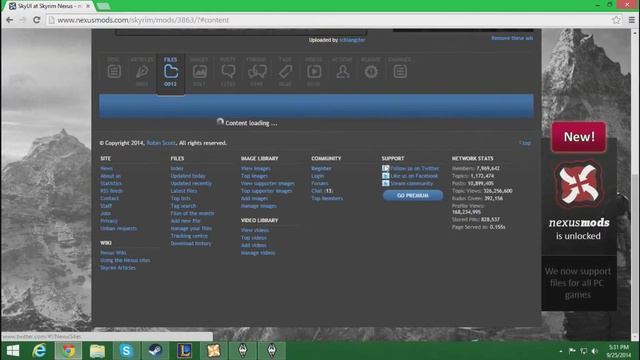The height and width of the screenshot is (360, 640).
Task: Open the Top supporter images link
Action: click(x=267, y=191)
